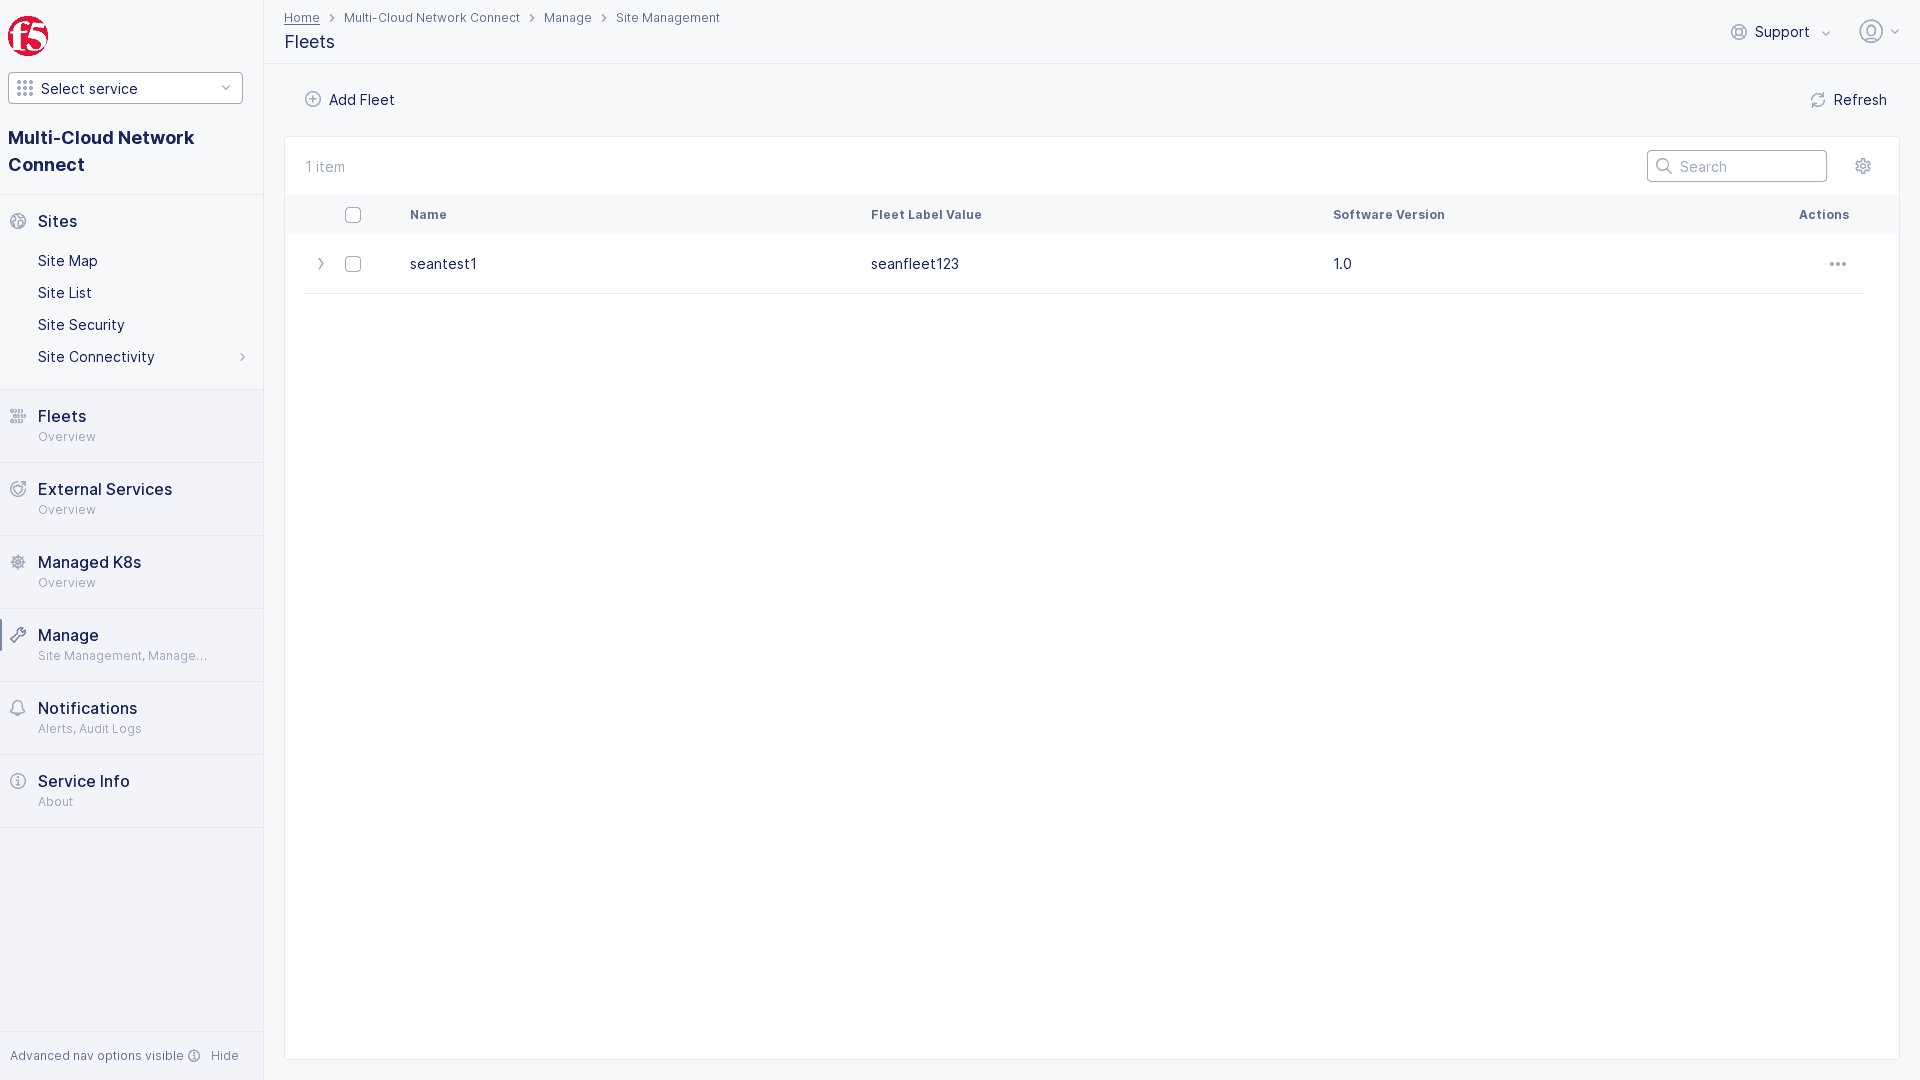The image size is (1920, 1080).
Task: Open the Support dropdown
Action: 1781,32
